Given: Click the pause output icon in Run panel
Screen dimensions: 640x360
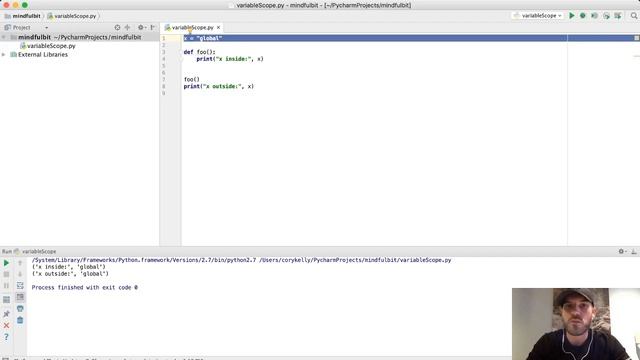Looking at the screenshot, I should [6, 286].
